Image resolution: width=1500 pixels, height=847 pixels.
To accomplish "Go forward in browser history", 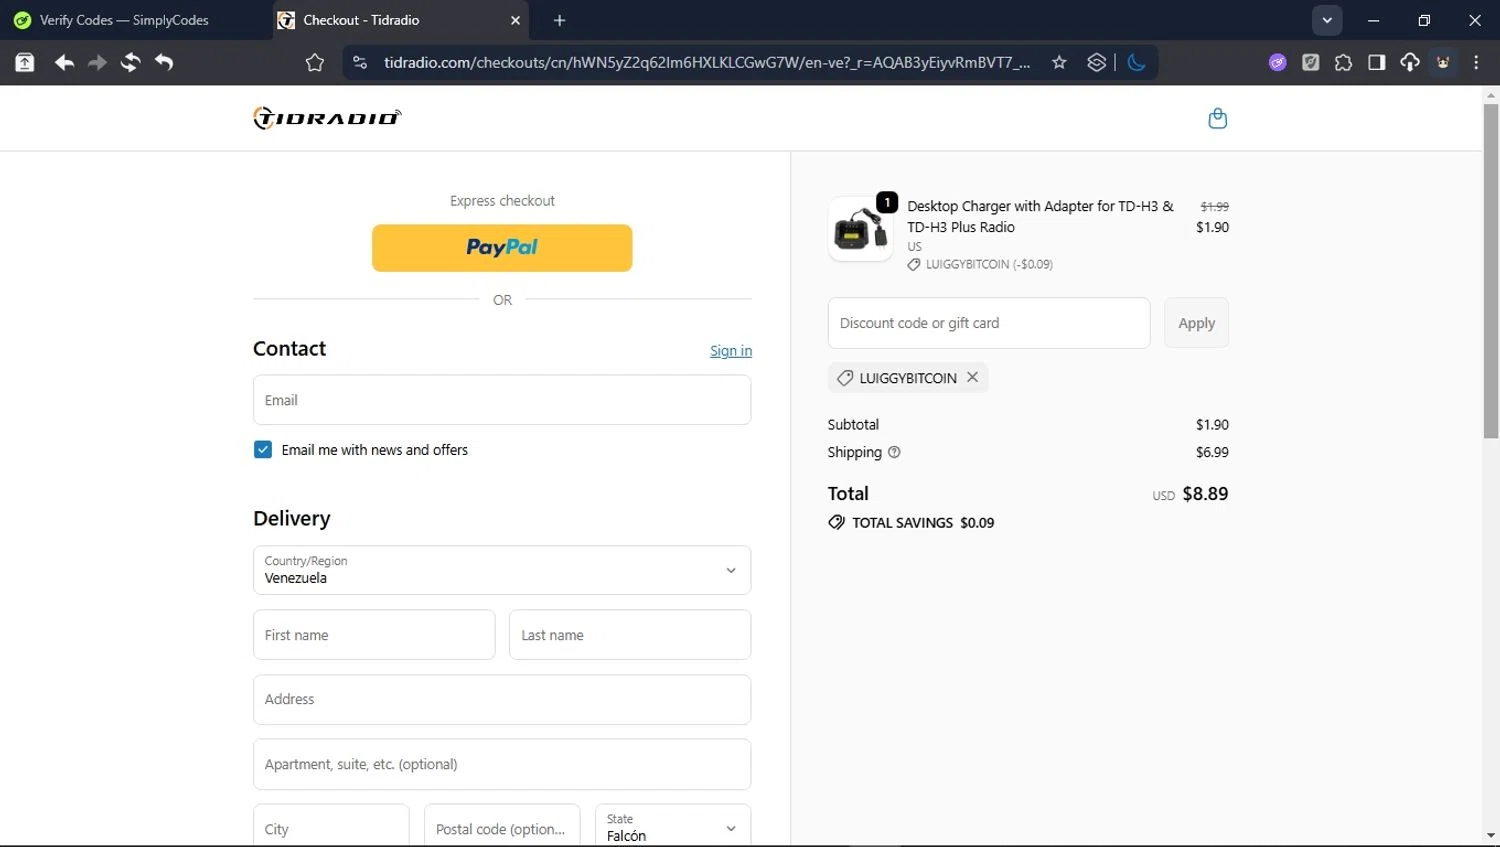I will tap(97, 63).
